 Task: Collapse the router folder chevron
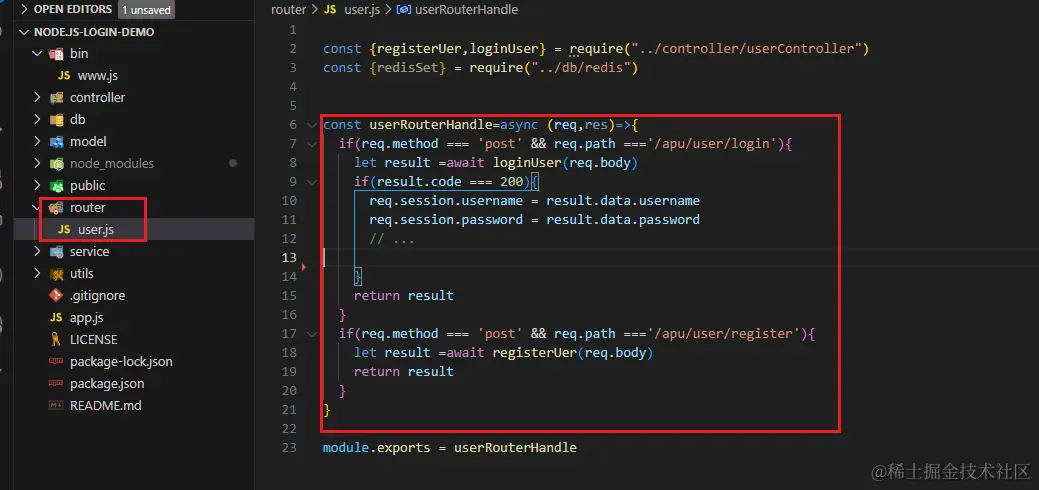coord(37,208)
